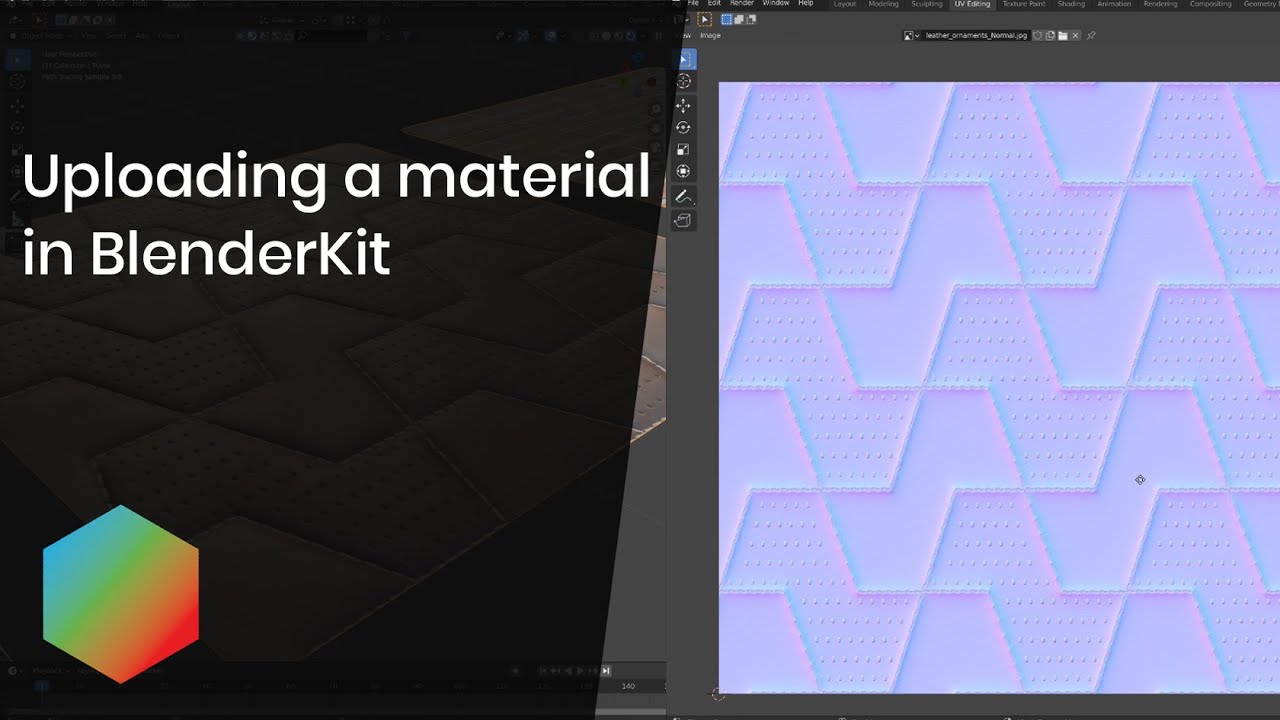Set selection mode to subtract selection

(x=751, y=19)
